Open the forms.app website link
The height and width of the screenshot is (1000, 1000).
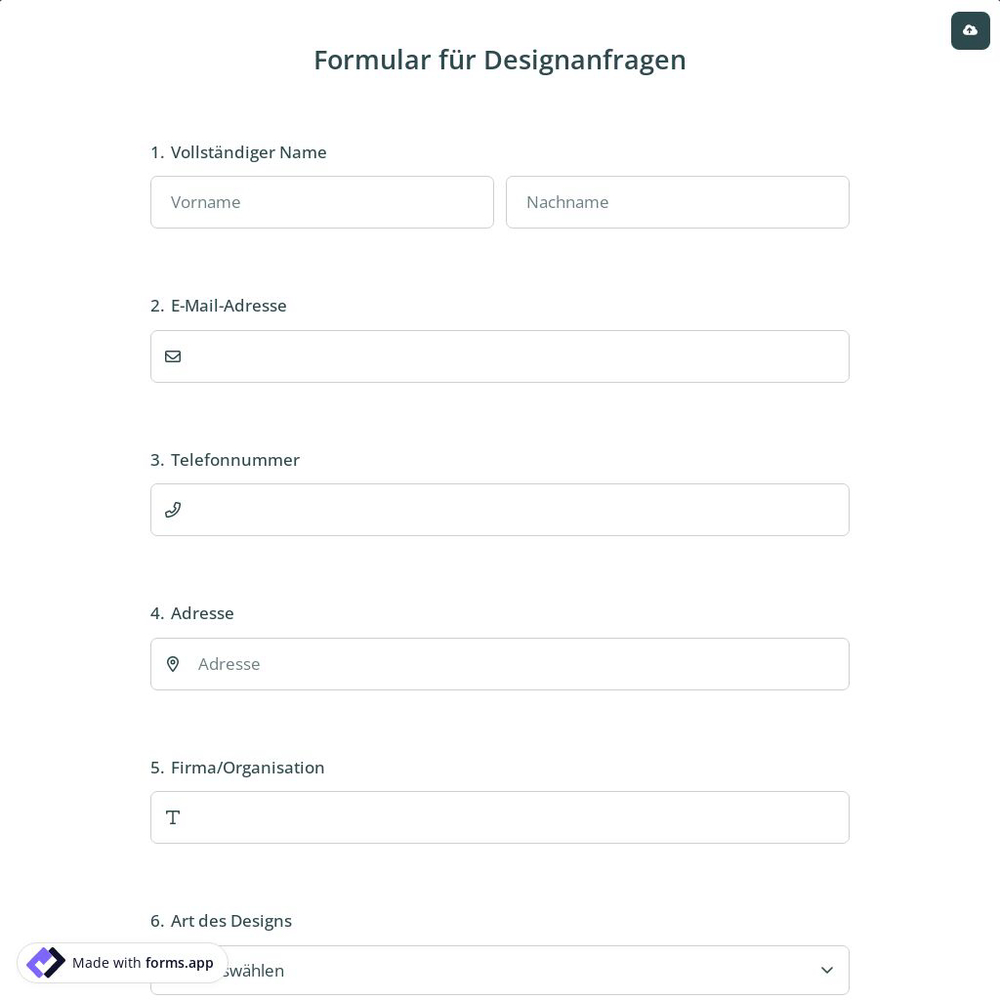pos(179,963)
